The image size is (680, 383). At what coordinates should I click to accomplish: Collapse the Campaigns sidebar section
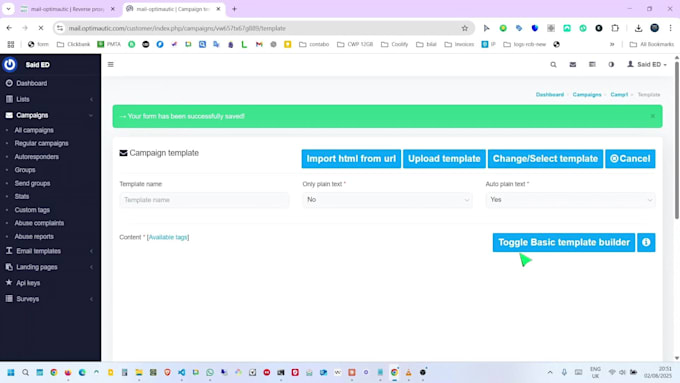tap(50, 115)
